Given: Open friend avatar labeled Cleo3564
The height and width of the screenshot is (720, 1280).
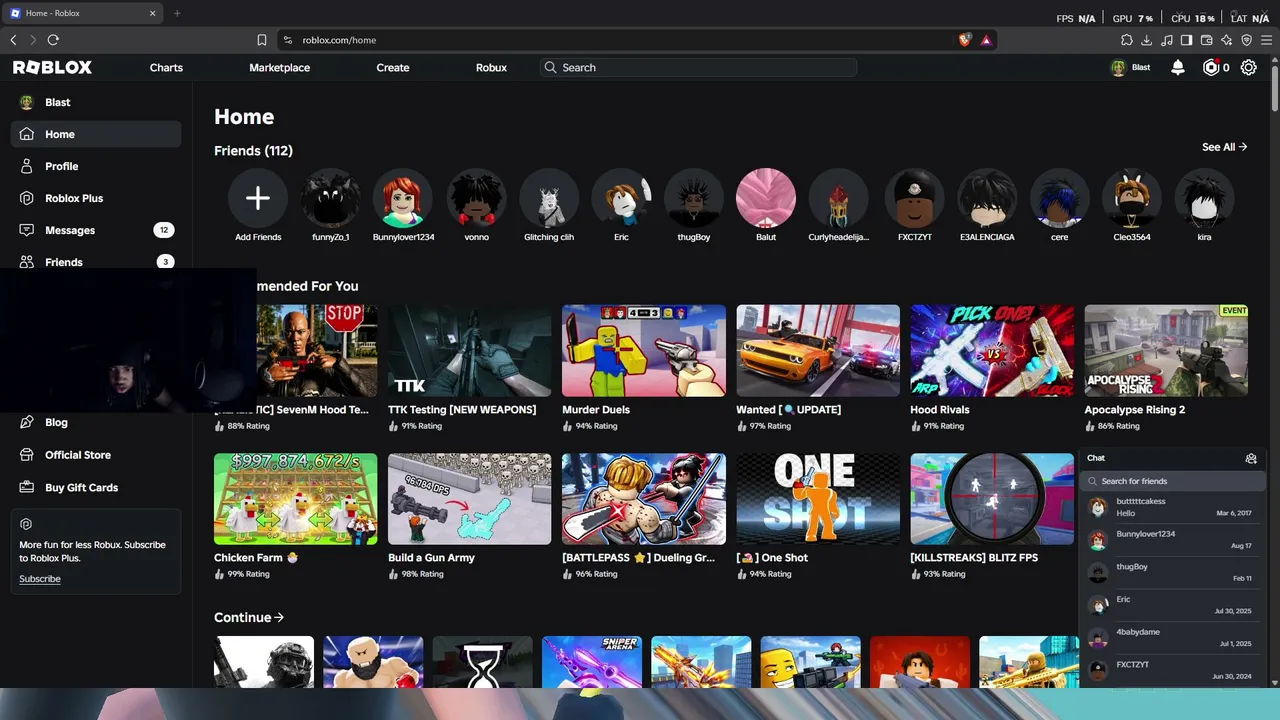Looking at the screenshot, I should tap(1132, 198).
